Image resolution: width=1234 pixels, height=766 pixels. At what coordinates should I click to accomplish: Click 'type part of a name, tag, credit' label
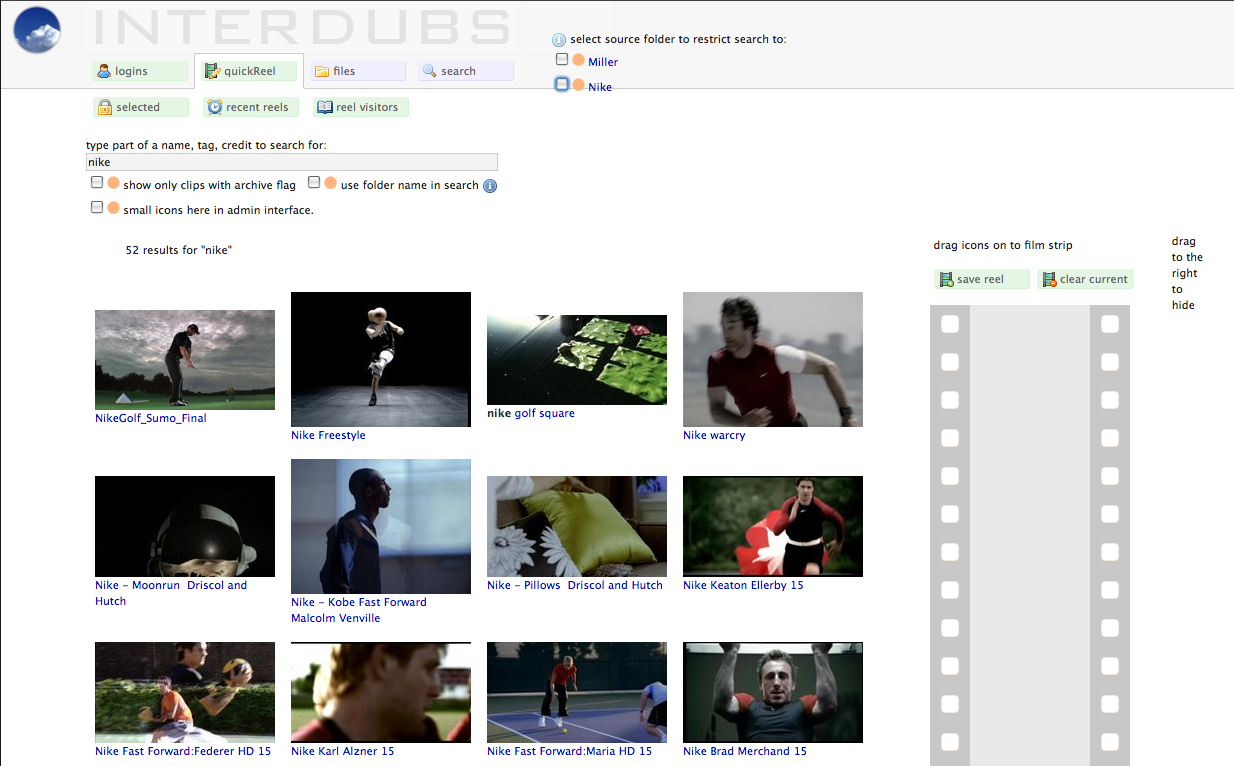[206, 145]
